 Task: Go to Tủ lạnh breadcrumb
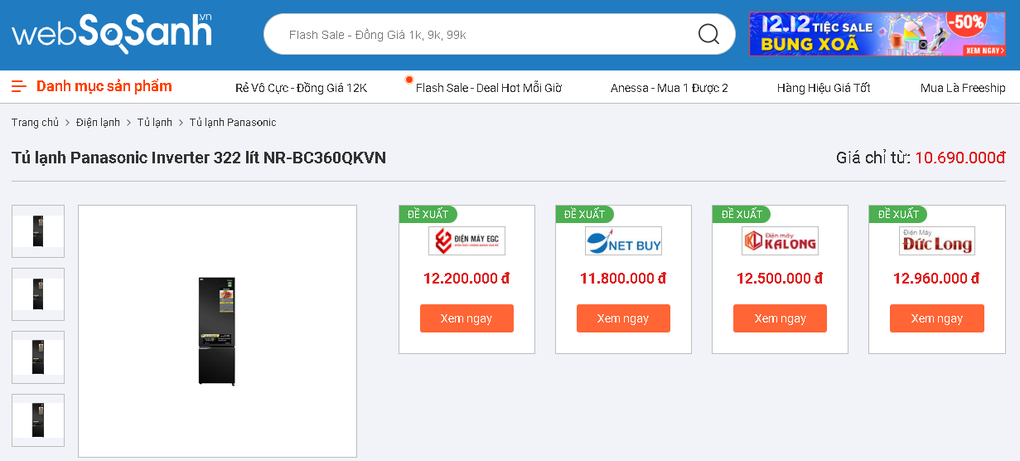tap(155, 122)
